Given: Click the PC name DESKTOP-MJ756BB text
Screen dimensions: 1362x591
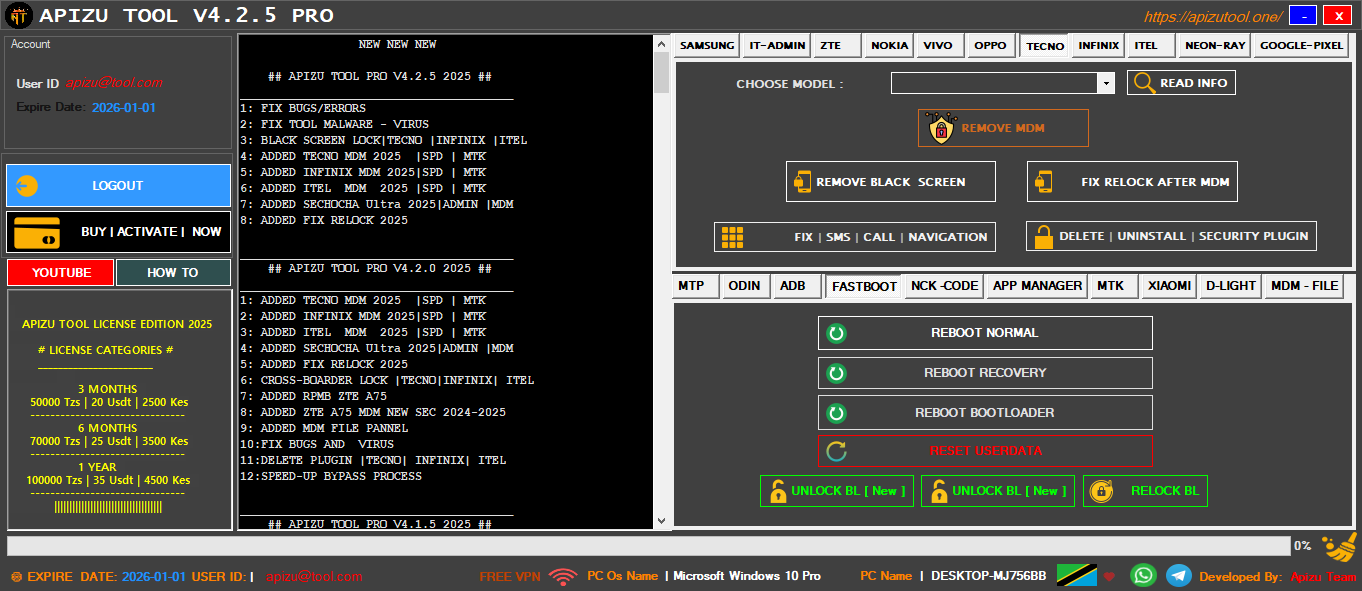Looking at the screenshot, I should click(989, 576).
